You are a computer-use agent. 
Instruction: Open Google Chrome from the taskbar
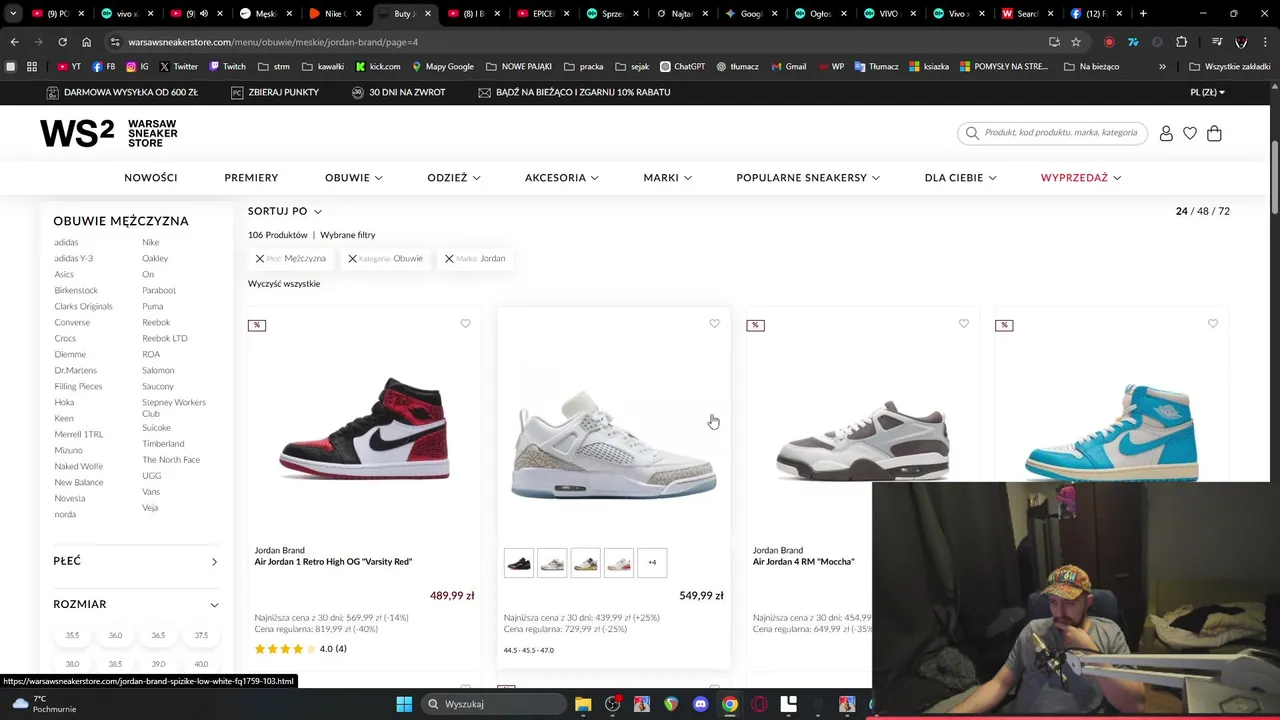pos(730,704)
